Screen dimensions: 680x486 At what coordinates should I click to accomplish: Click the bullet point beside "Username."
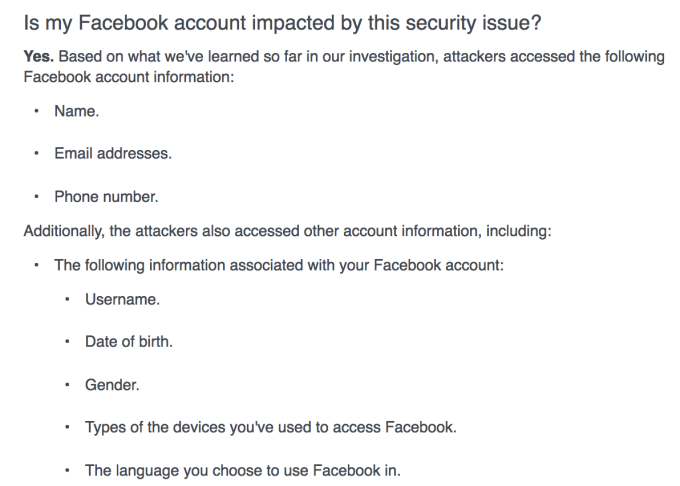[66, 299]
